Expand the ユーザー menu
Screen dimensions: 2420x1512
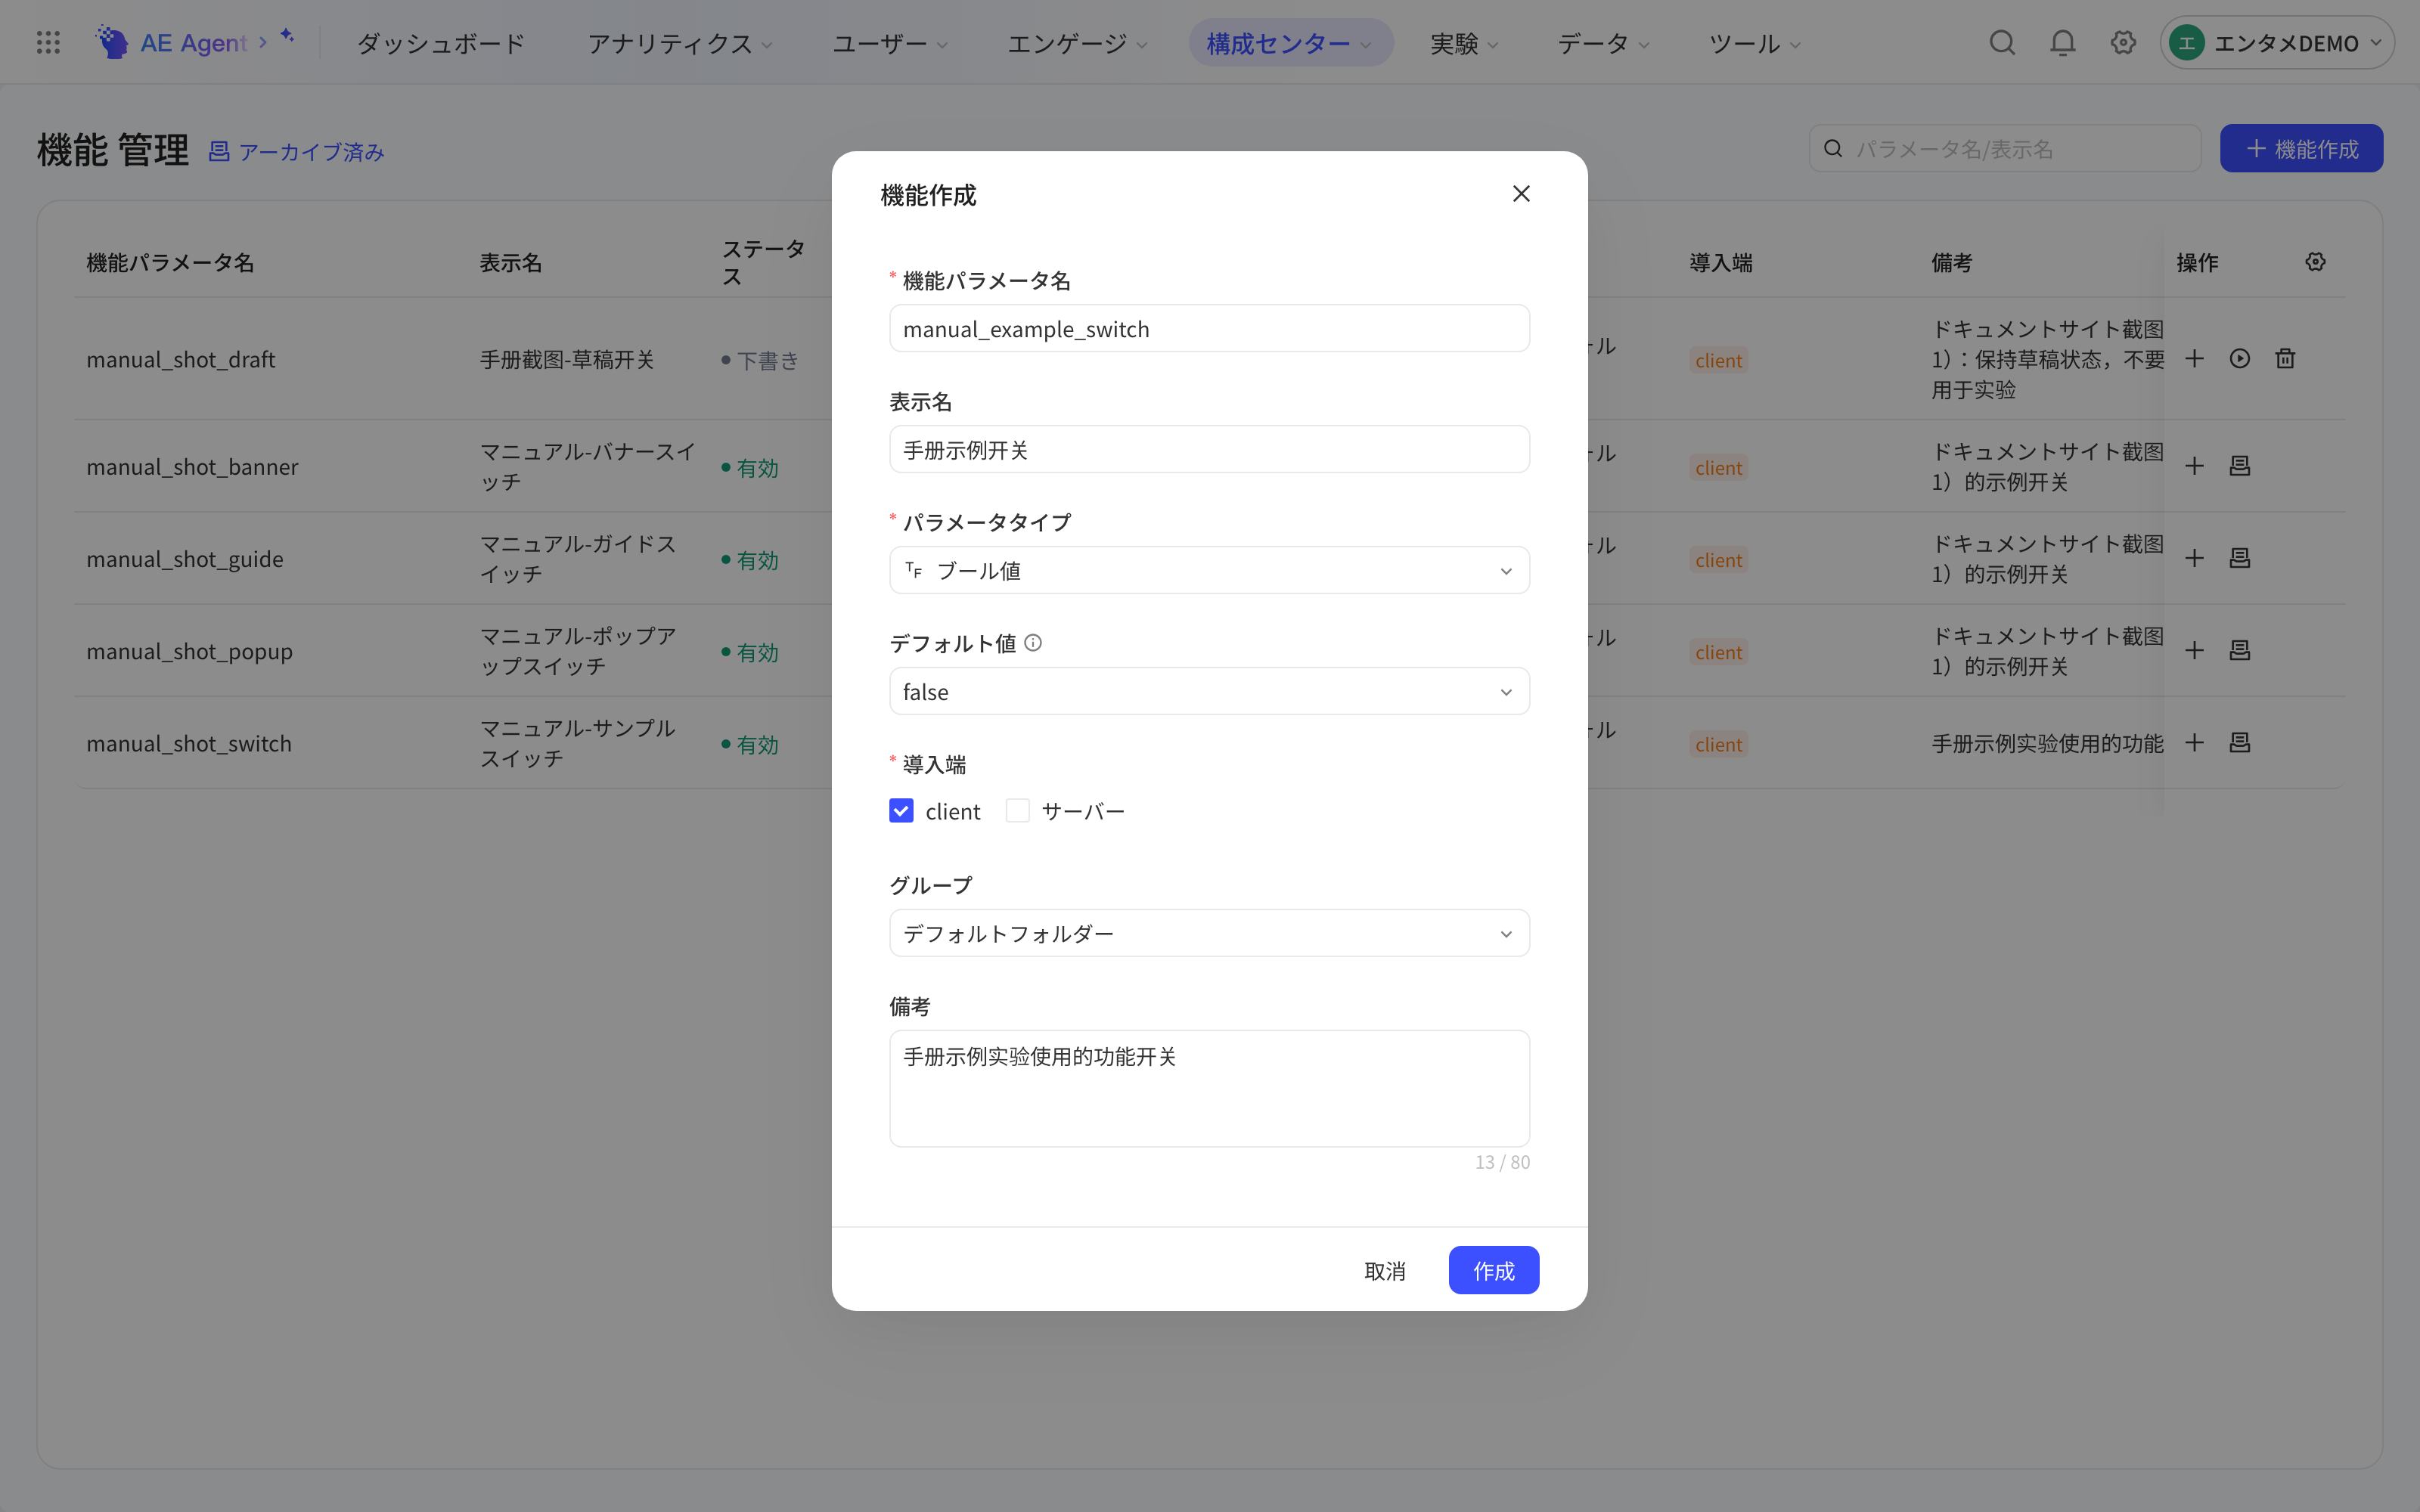890,43
